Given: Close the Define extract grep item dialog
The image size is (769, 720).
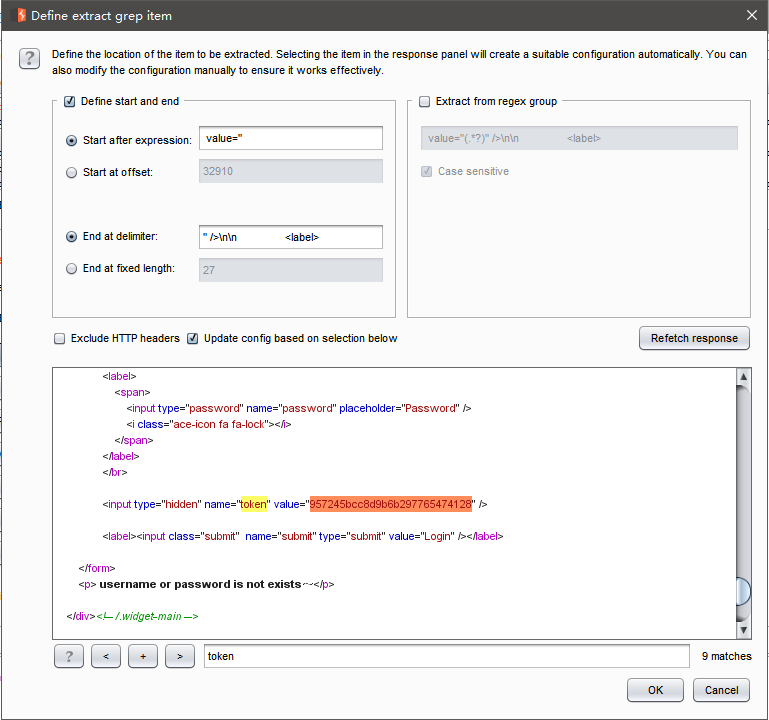Looking at the screenshot, I should 751,15.
